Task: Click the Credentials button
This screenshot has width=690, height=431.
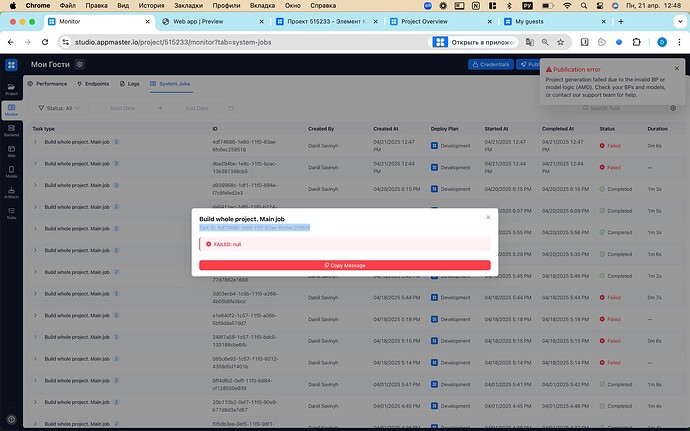Action: click(x=491, y=64)
